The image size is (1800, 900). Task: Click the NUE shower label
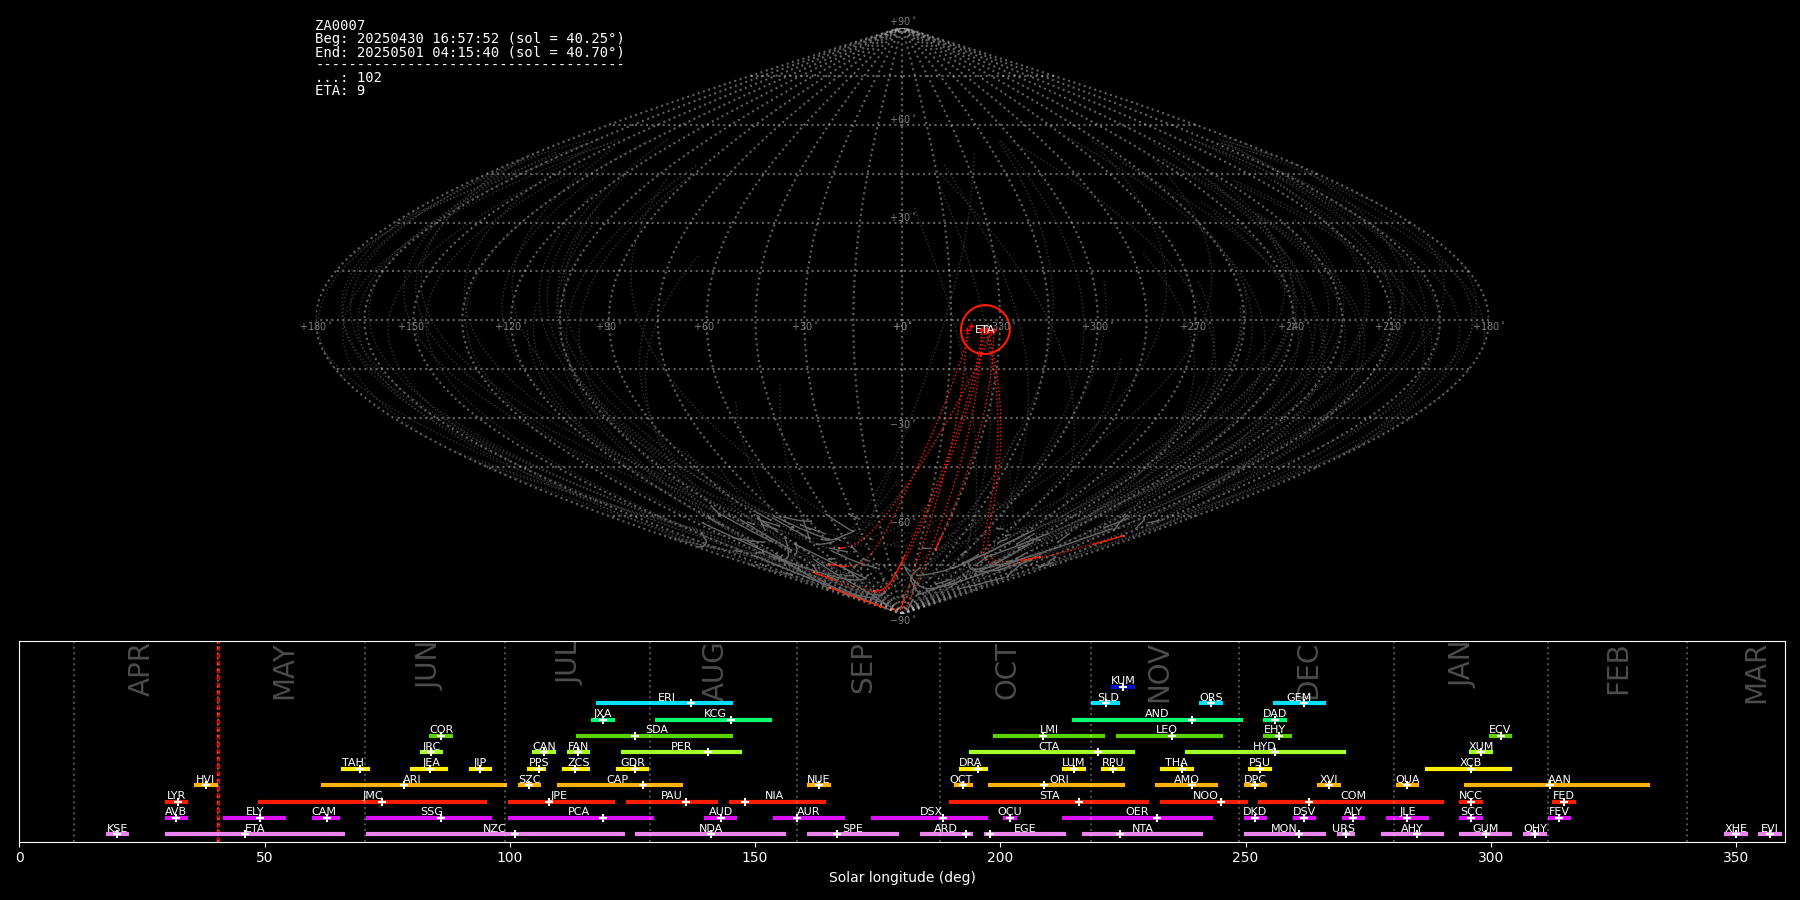point(818,780)
